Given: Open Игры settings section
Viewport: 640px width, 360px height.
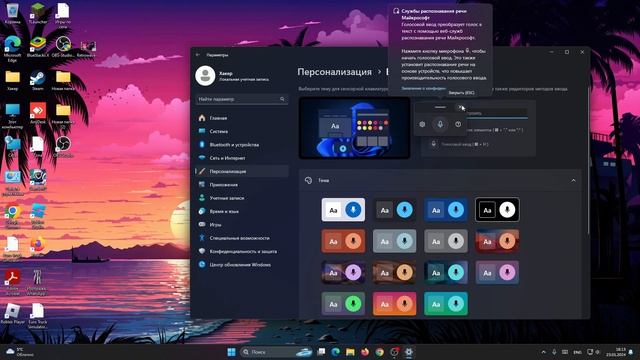Looking at the screenshot, I should [242, 224].
